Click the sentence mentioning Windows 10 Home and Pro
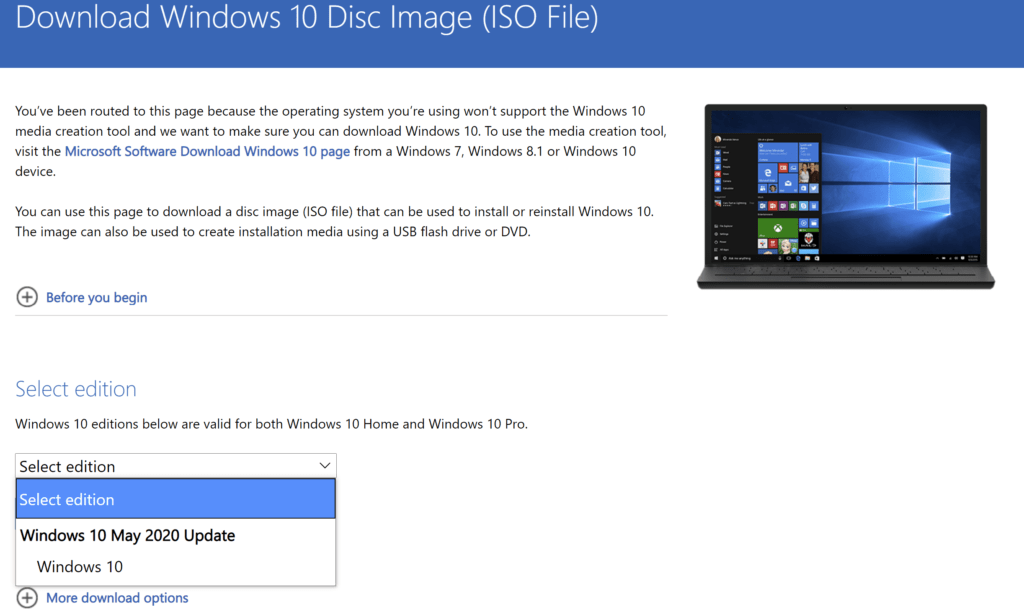The height and width of the screenshot is (612, 1024). (271, 424)
